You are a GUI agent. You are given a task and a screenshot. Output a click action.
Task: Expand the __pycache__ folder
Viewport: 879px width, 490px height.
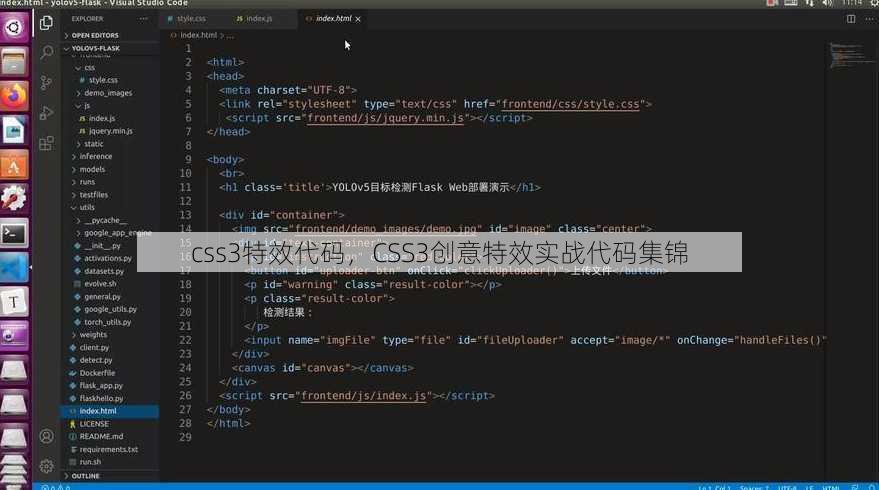click(104, 220)
